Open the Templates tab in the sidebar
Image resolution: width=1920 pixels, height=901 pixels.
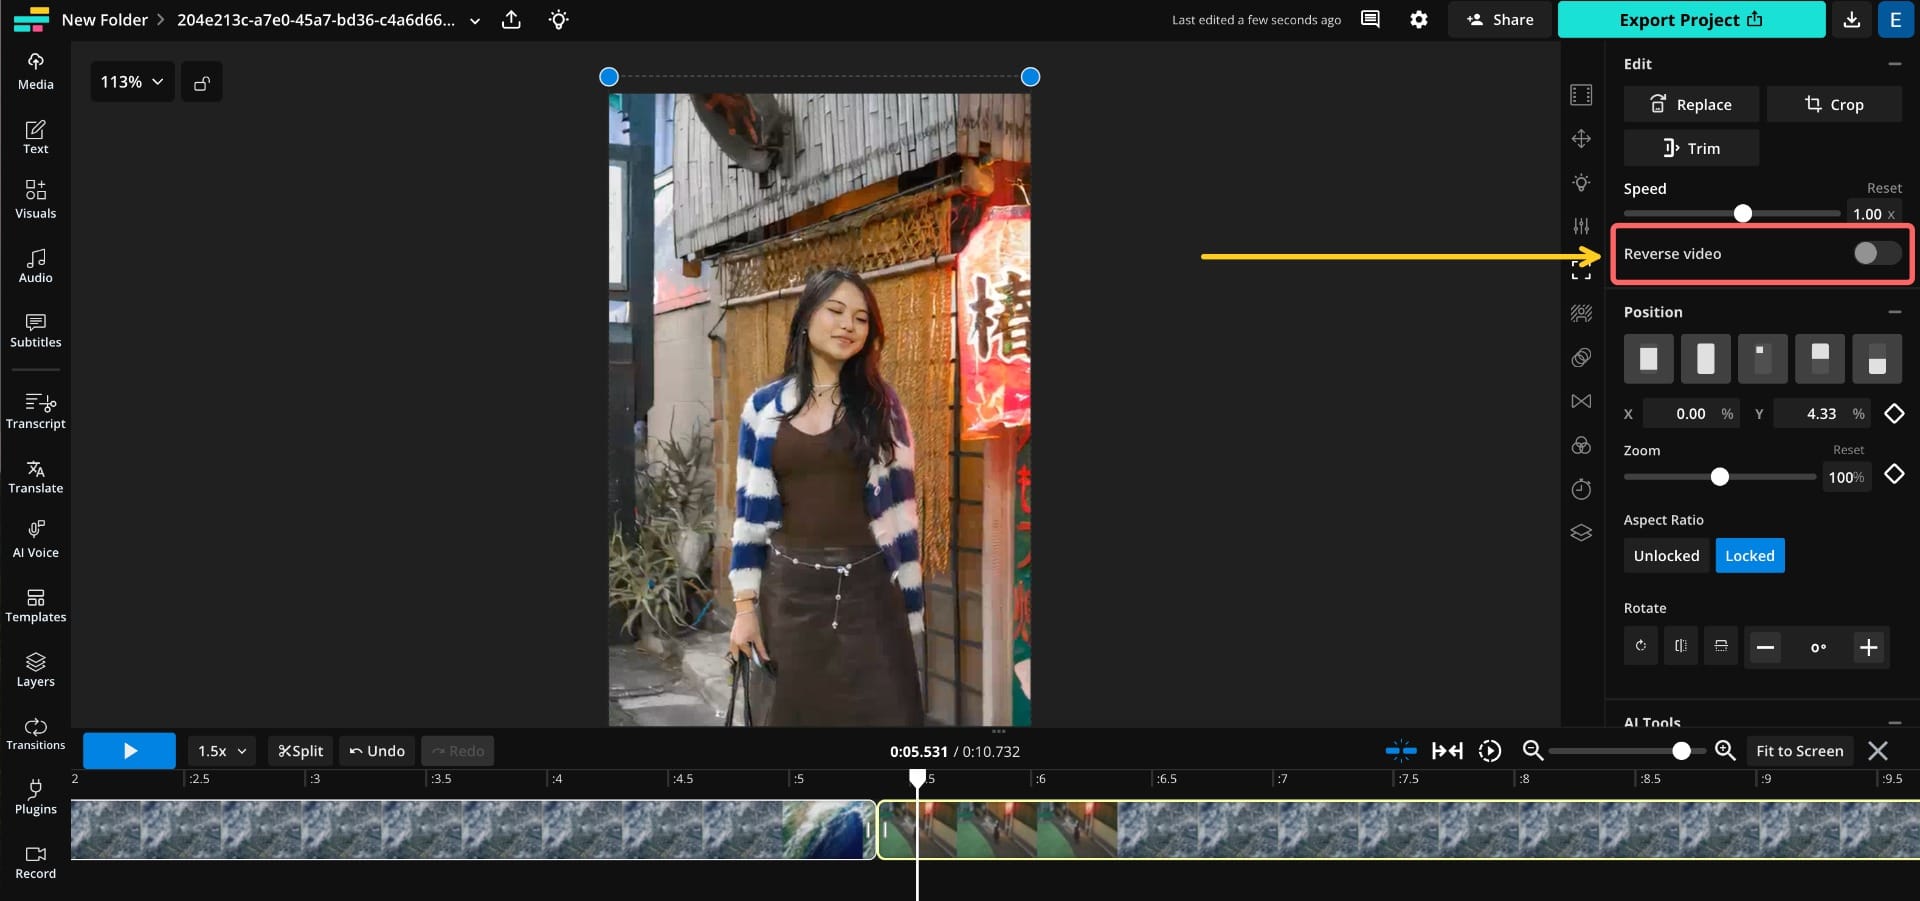(35, 604)
